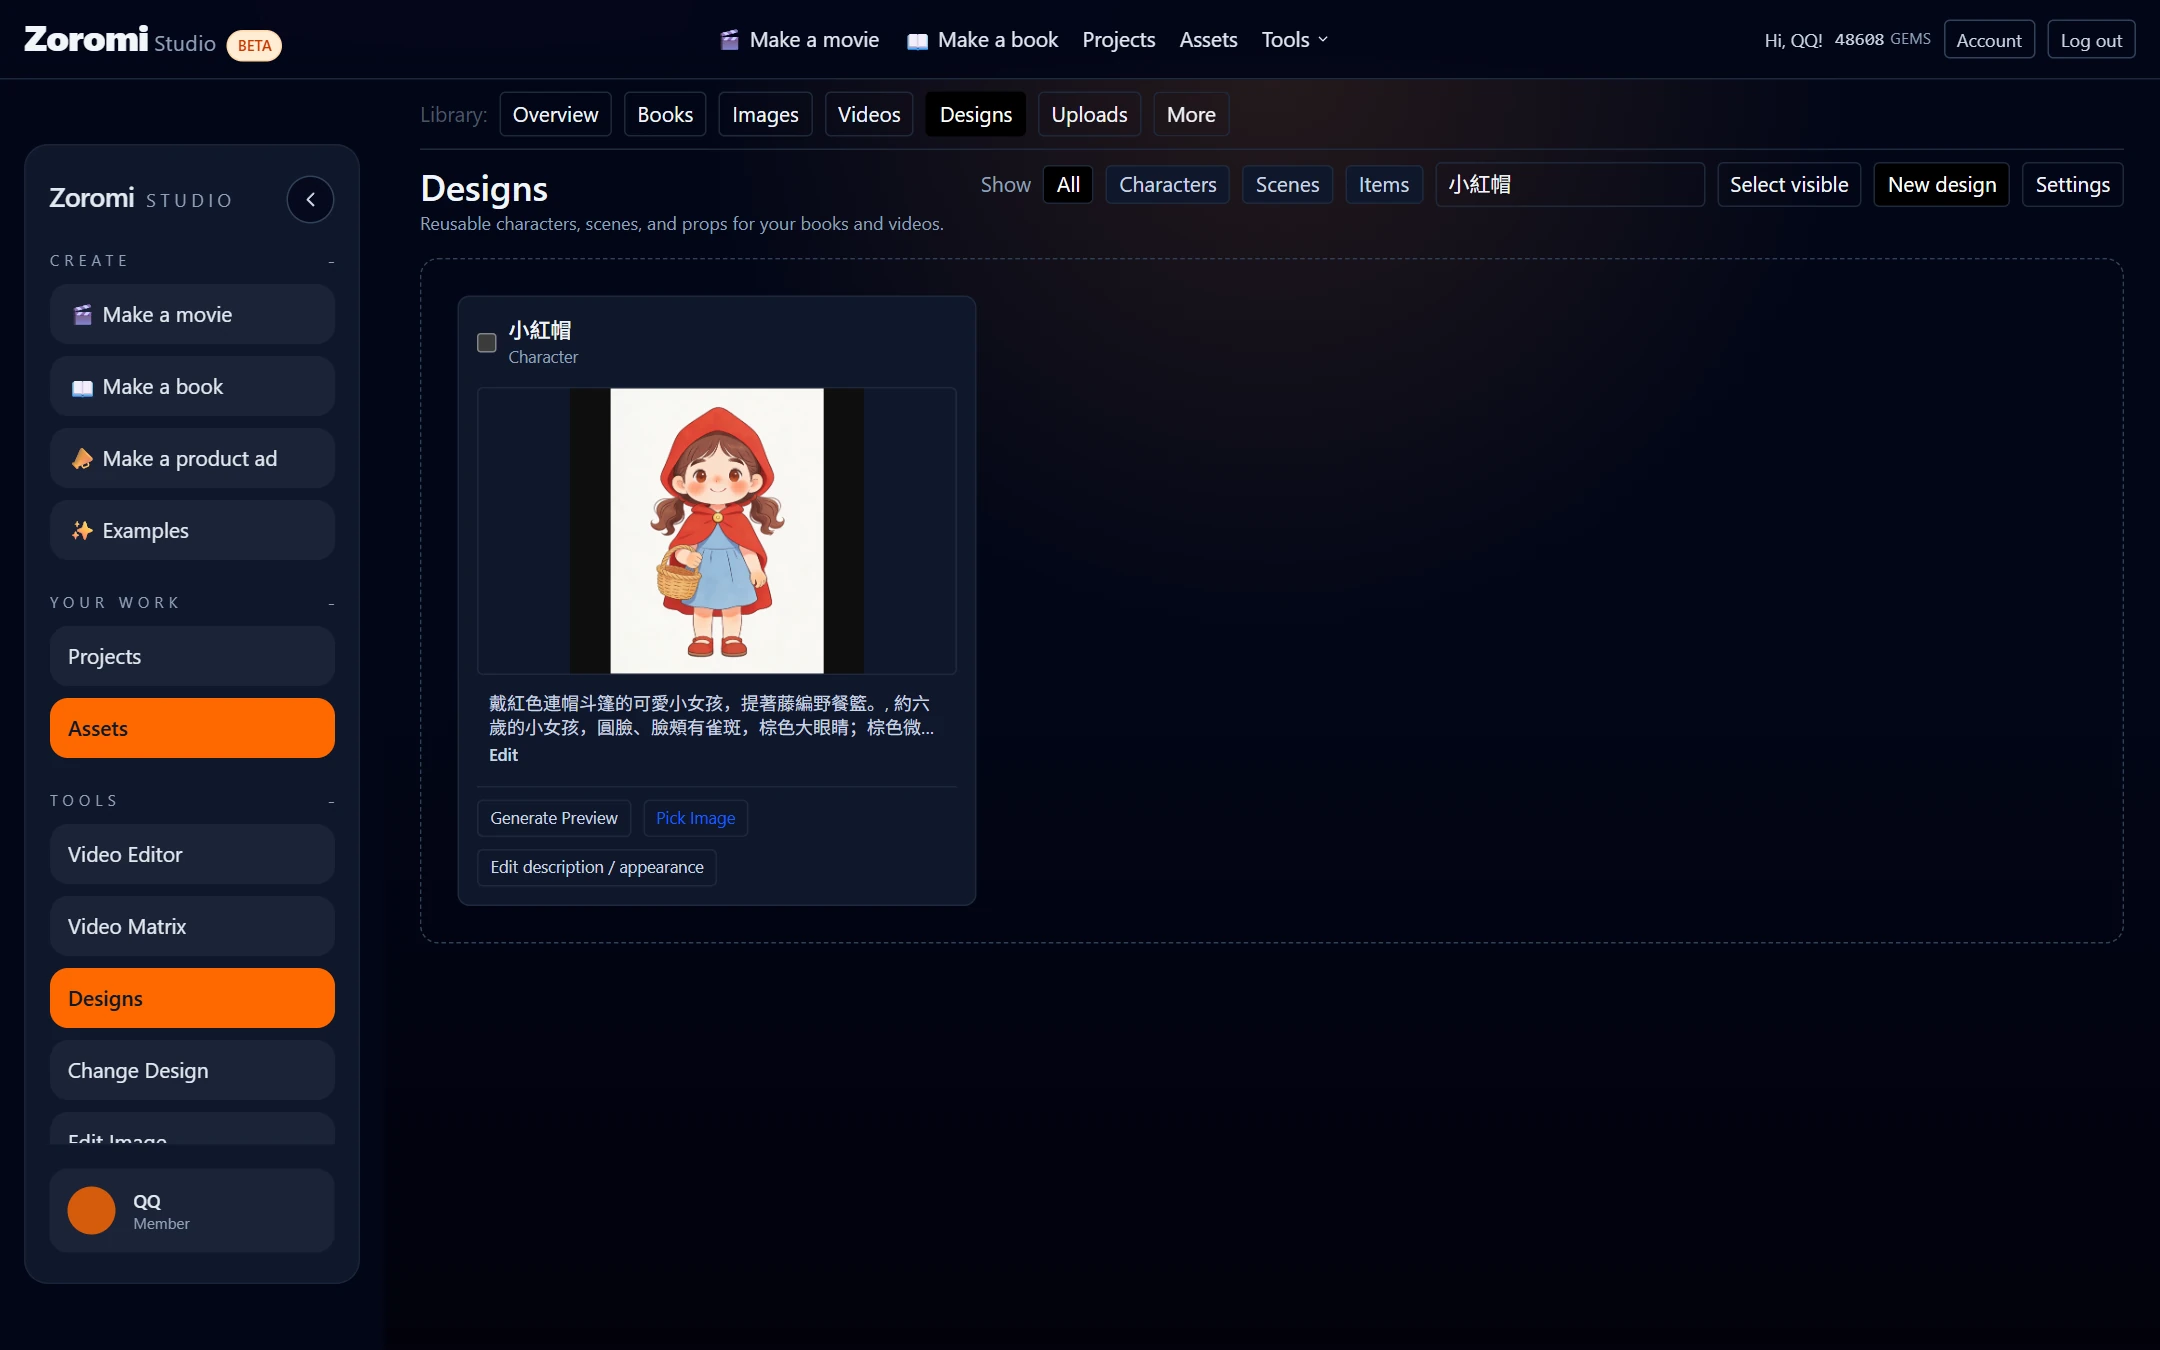Click Generate Preview button

554,818
